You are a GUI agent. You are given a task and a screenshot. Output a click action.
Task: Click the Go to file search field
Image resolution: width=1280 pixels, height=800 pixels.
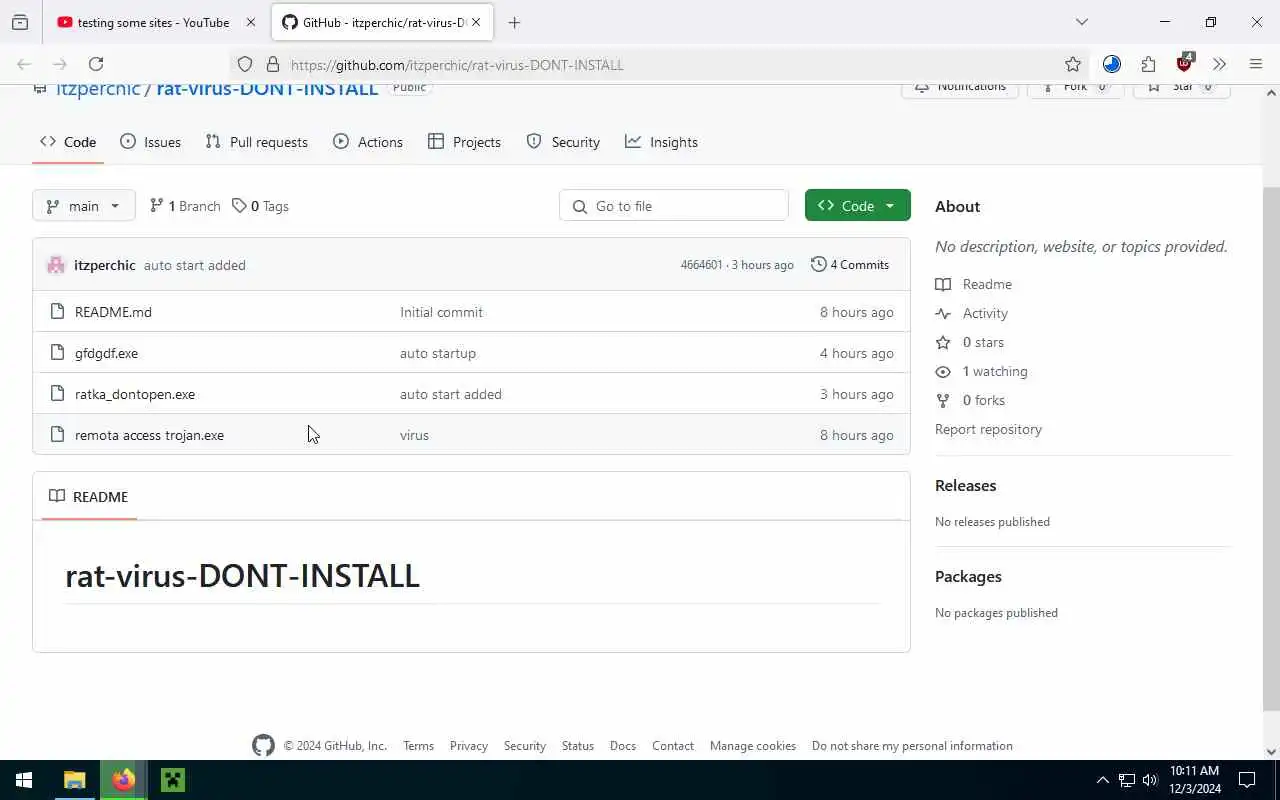[674, 206]
